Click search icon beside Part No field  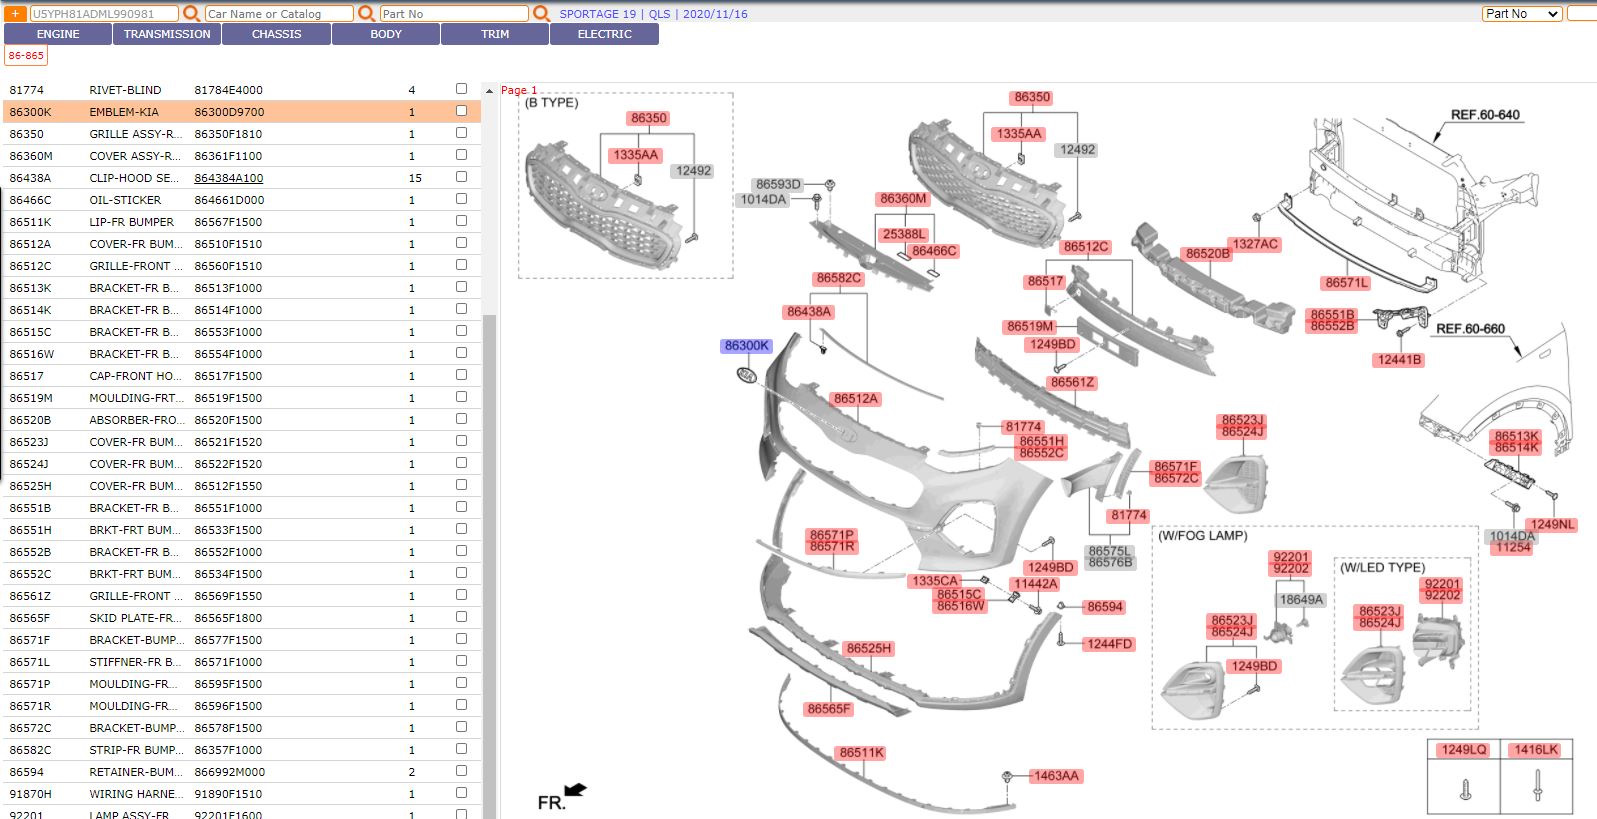click(541, 14)
